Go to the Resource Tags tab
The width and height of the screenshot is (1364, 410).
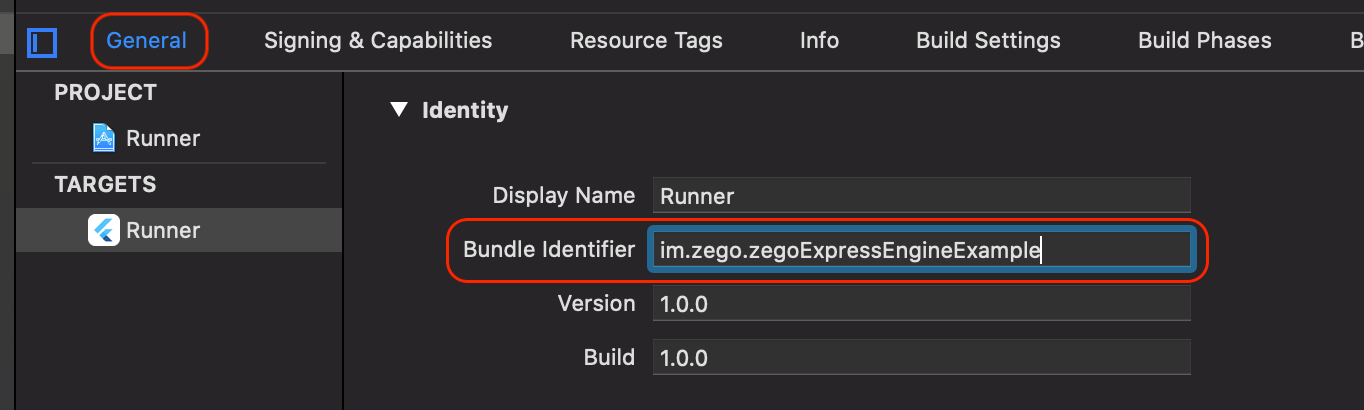[646, 41]
